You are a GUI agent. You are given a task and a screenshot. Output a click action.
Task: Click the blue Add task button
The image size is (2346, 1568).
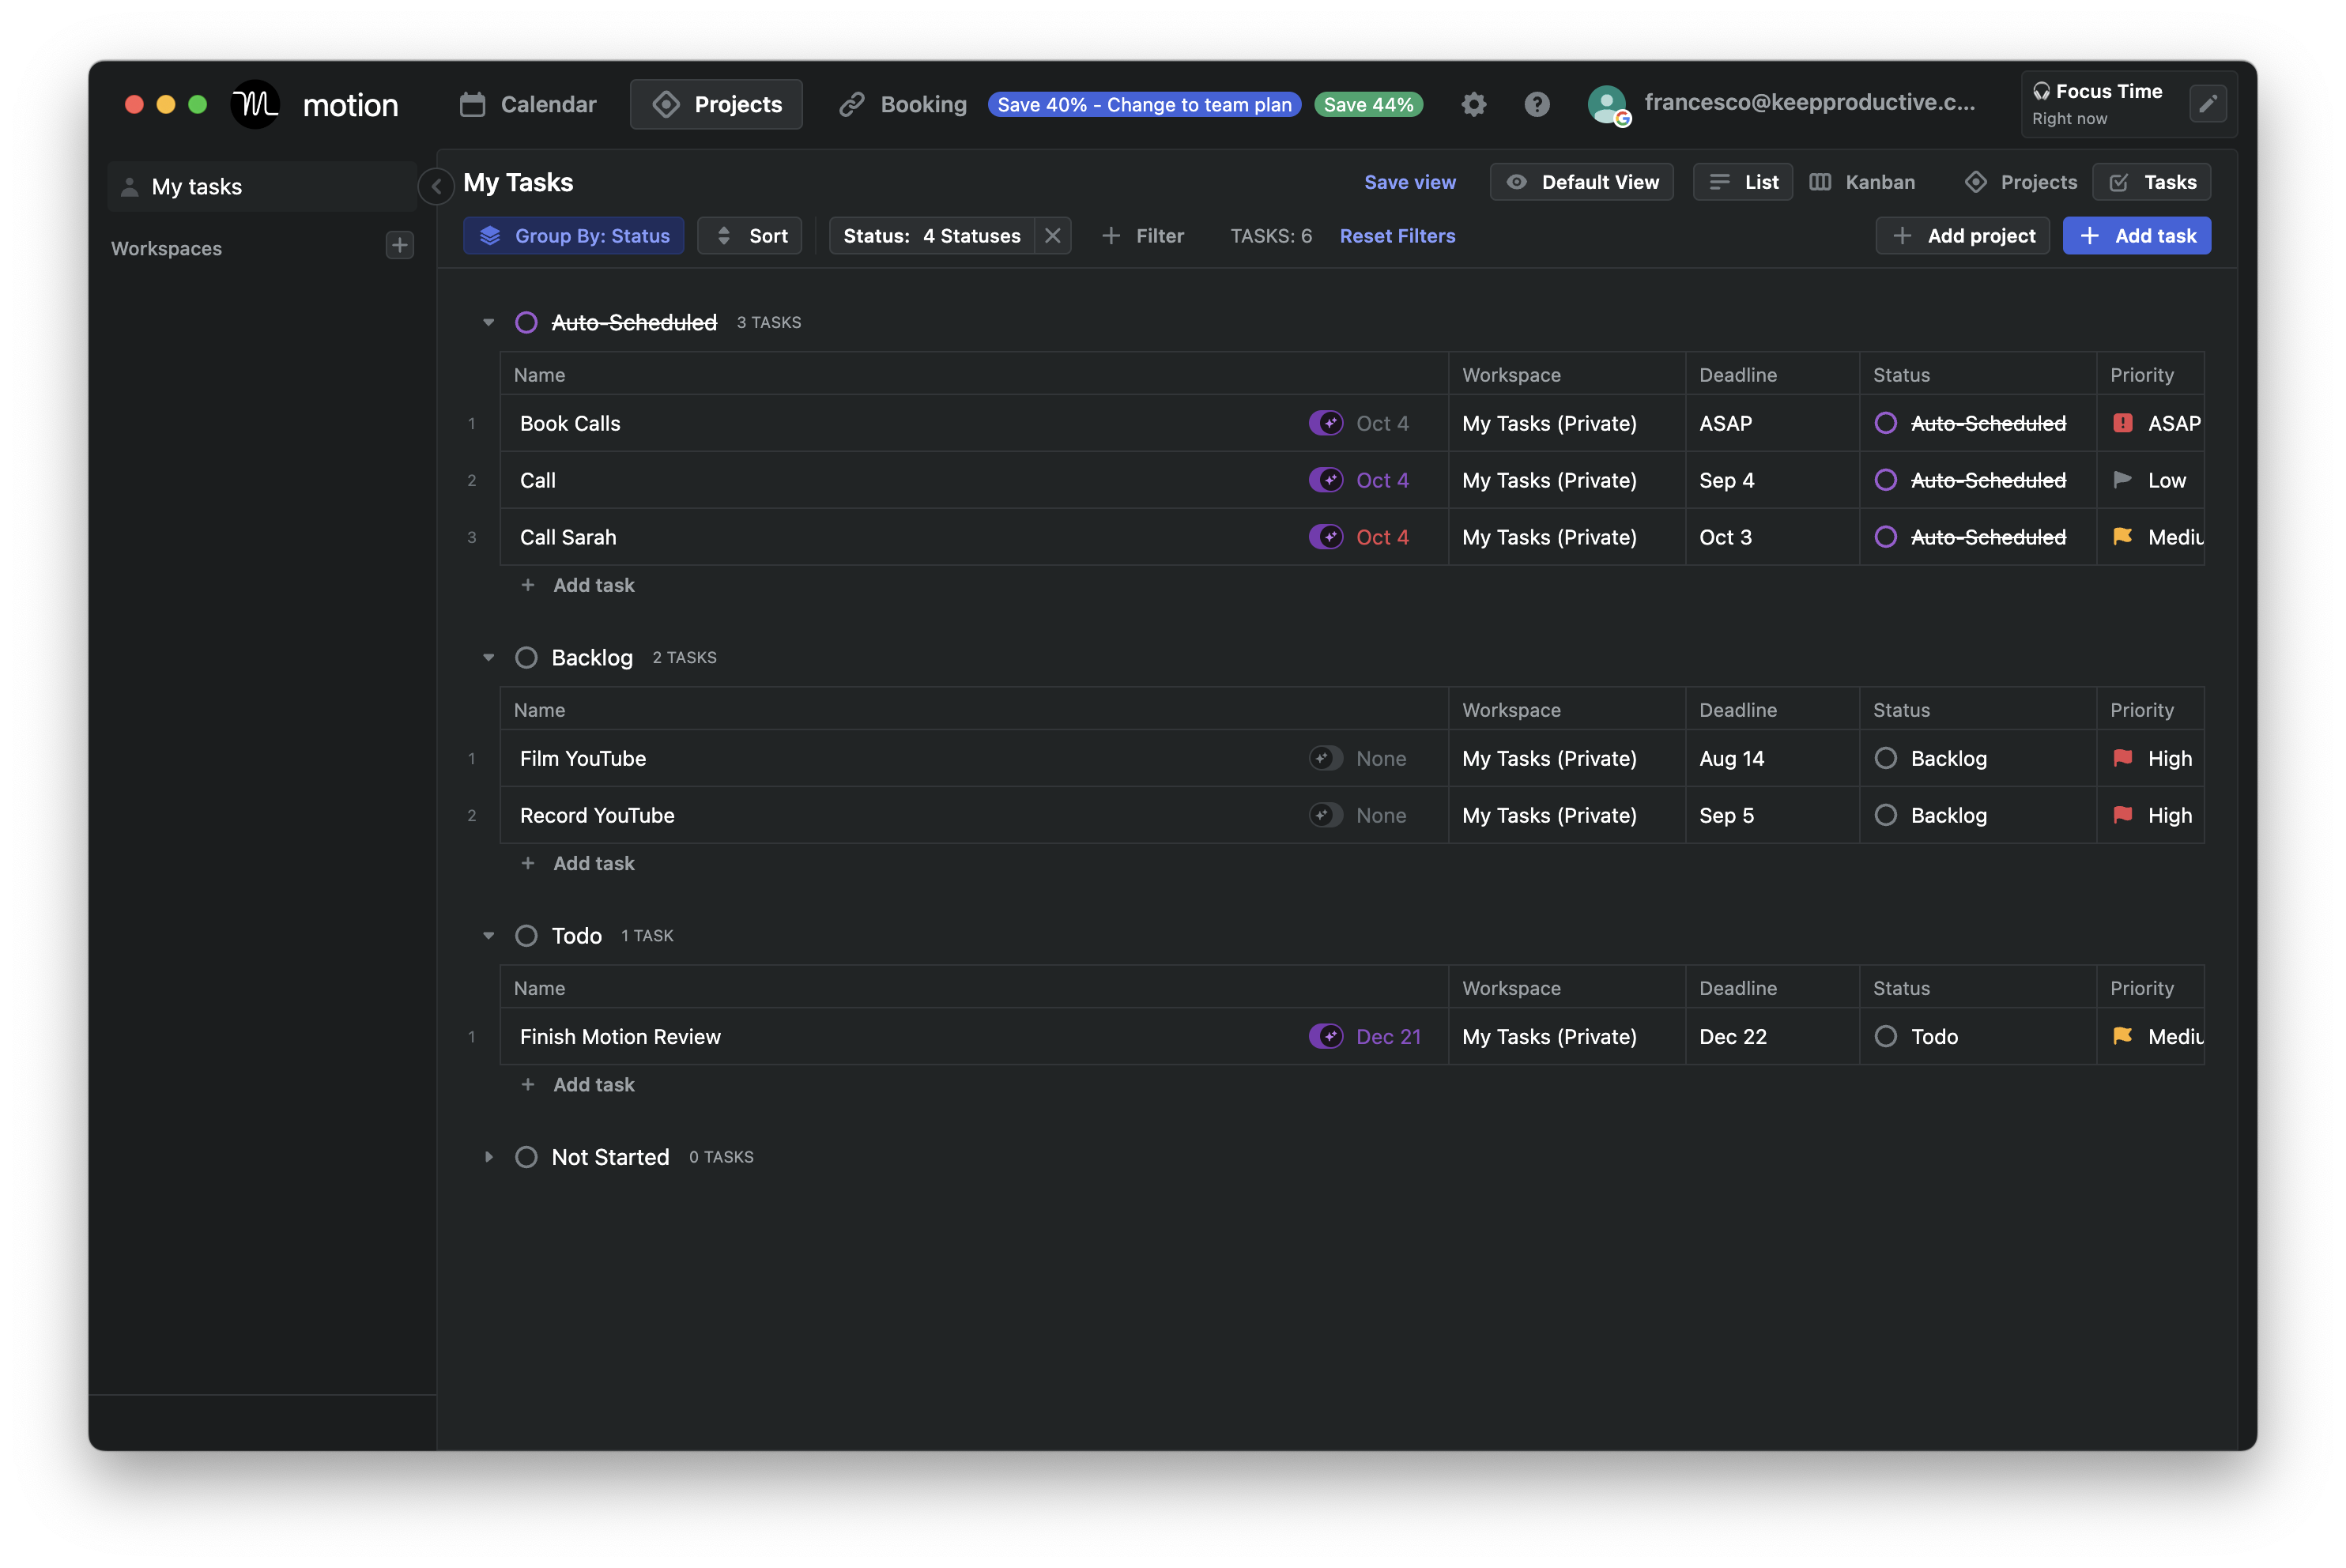[2136, 236]
